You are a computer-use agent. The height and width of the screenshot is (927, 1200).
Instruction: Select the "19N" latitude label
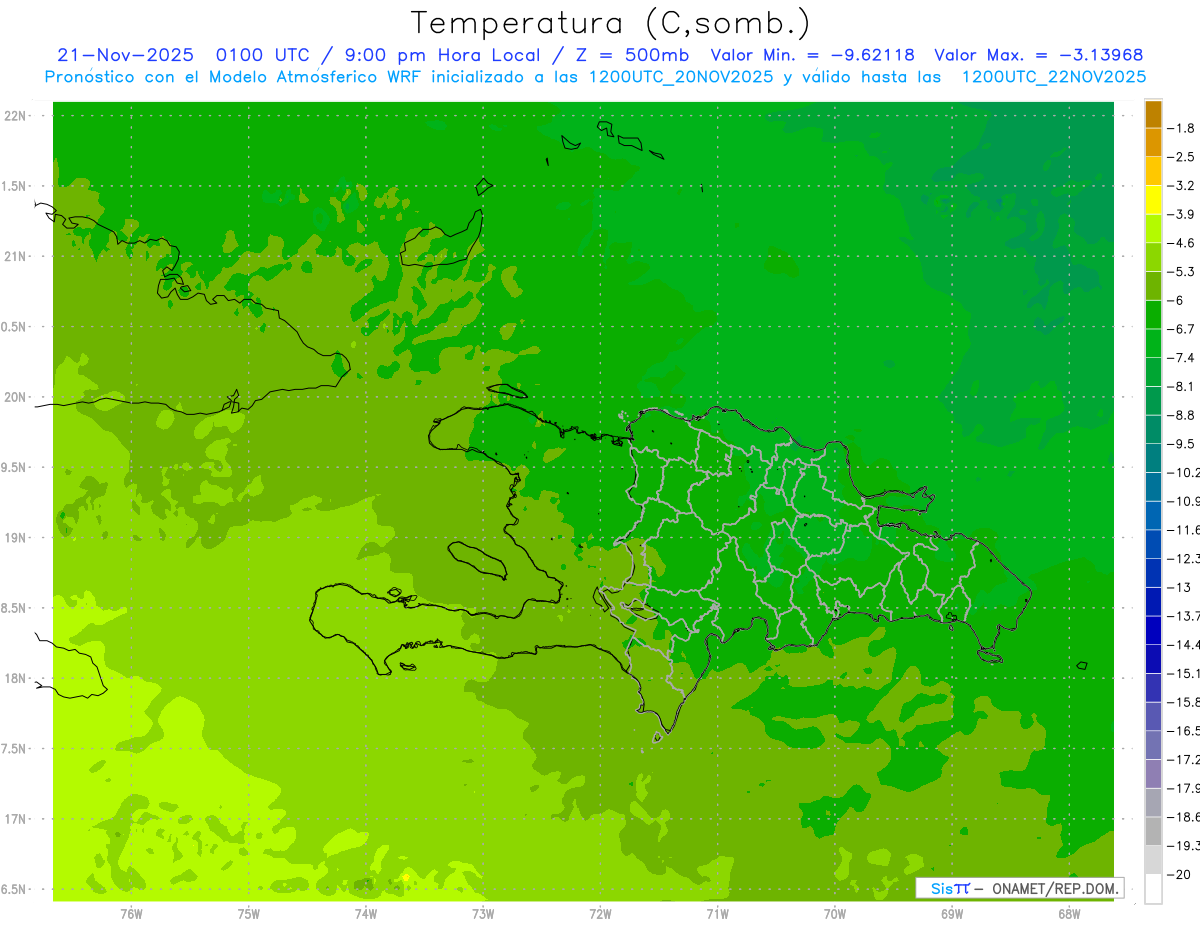coord(15,538)
